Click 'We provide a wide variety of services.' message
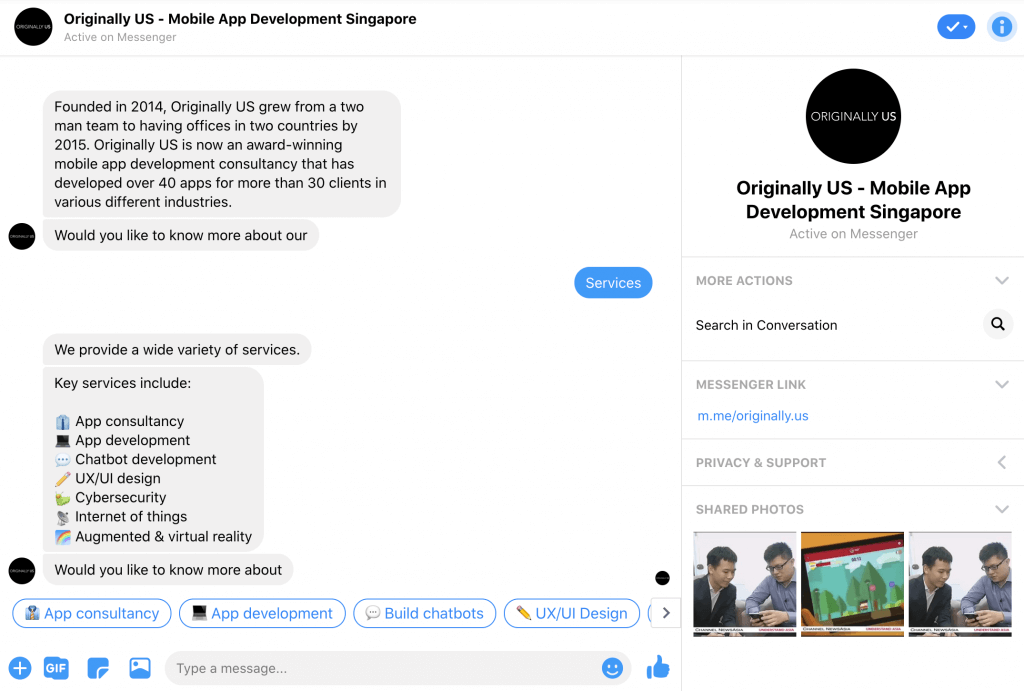The width and height of the screenshot is (1024, 691). (x=177, y=350)
